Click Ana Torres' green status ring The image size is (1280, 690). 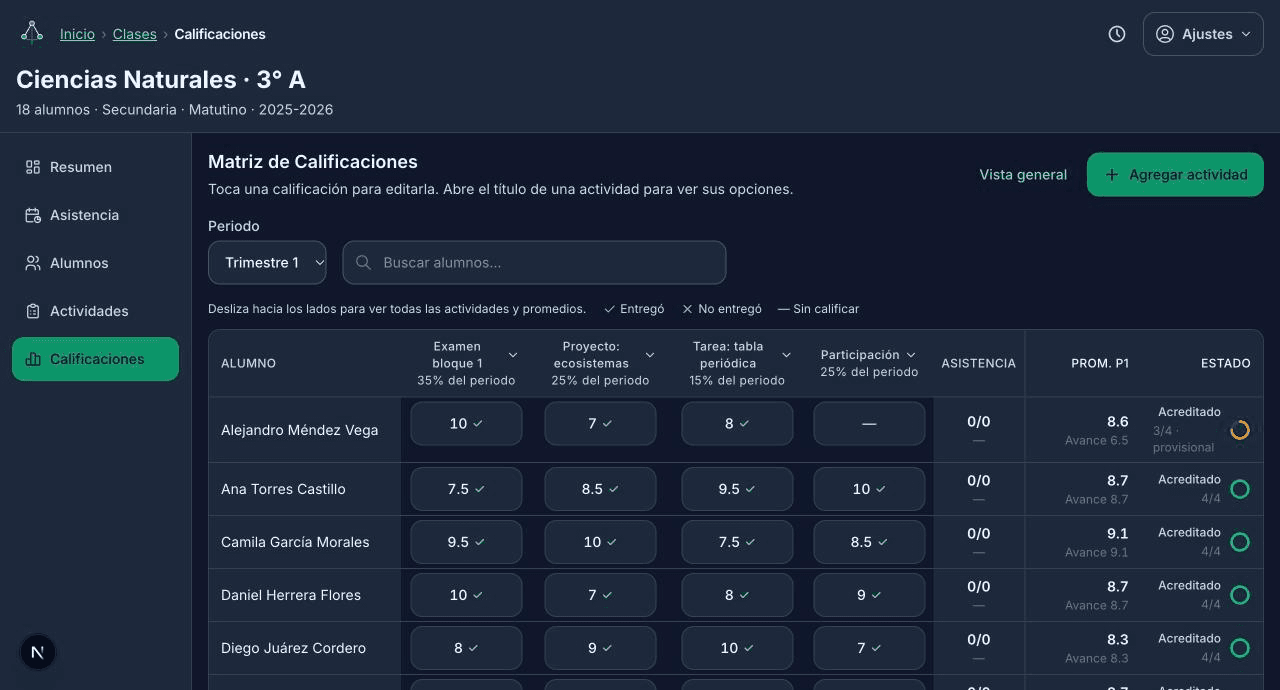[x=1240, y=489]
